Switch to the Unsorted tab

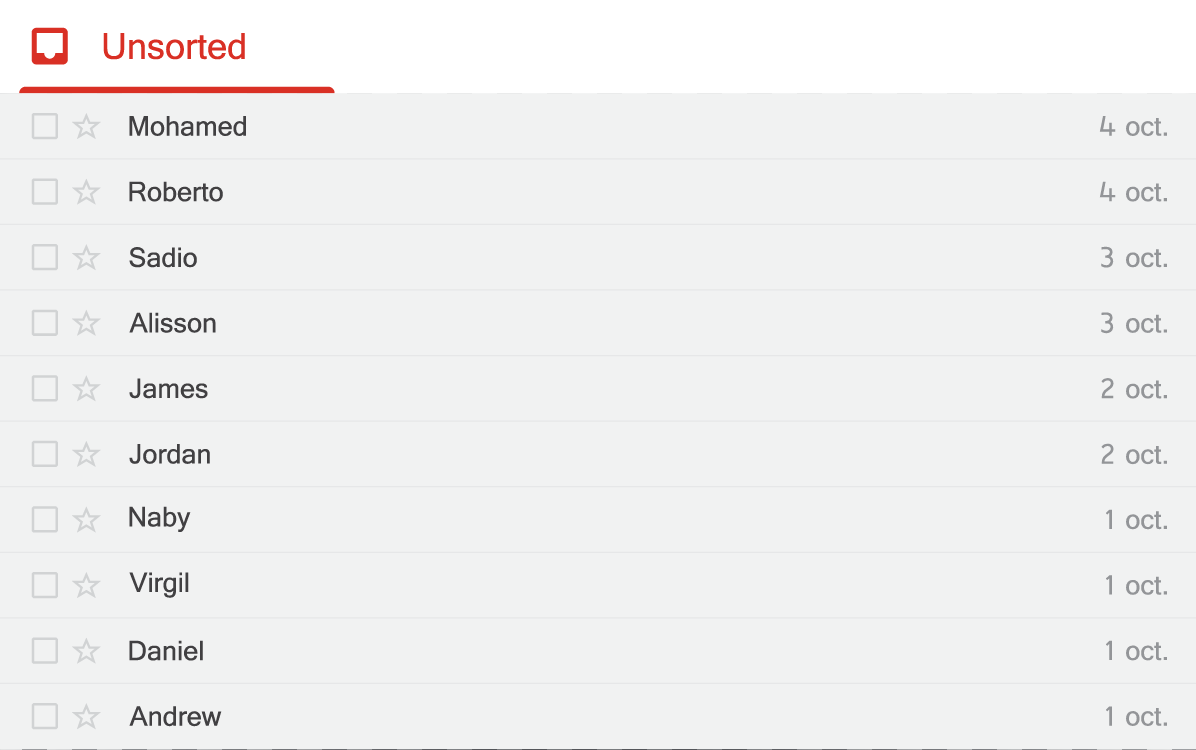click(x=177, y=47)
